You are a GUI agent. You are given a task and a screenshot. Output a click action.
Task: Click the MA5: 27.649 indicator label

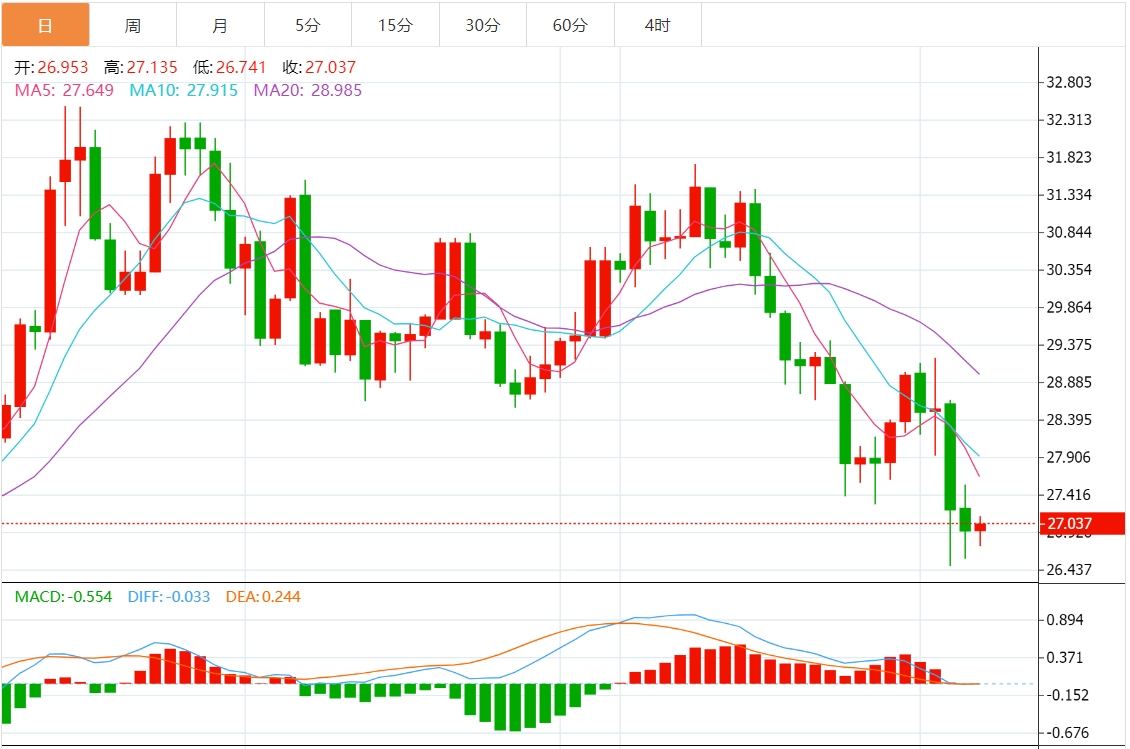coord(64,90)
